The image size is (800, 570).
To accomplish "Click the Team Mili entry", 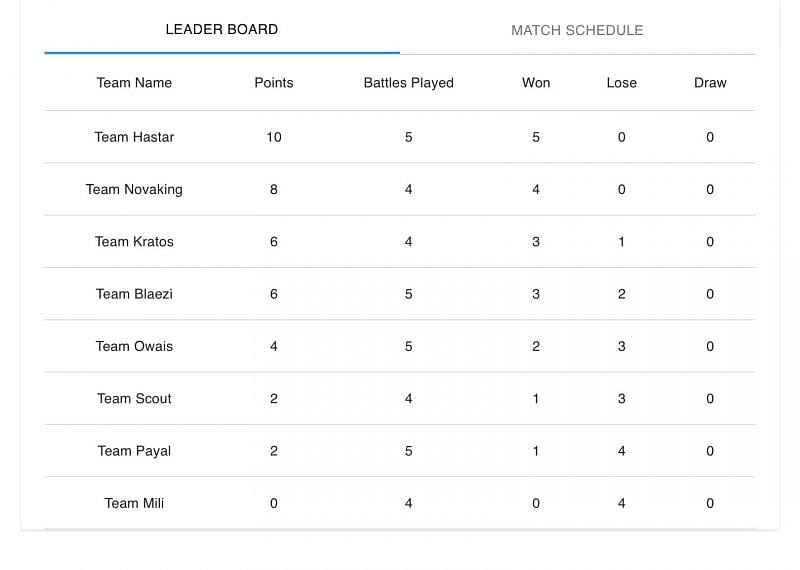I will click(x=134, y=503).
